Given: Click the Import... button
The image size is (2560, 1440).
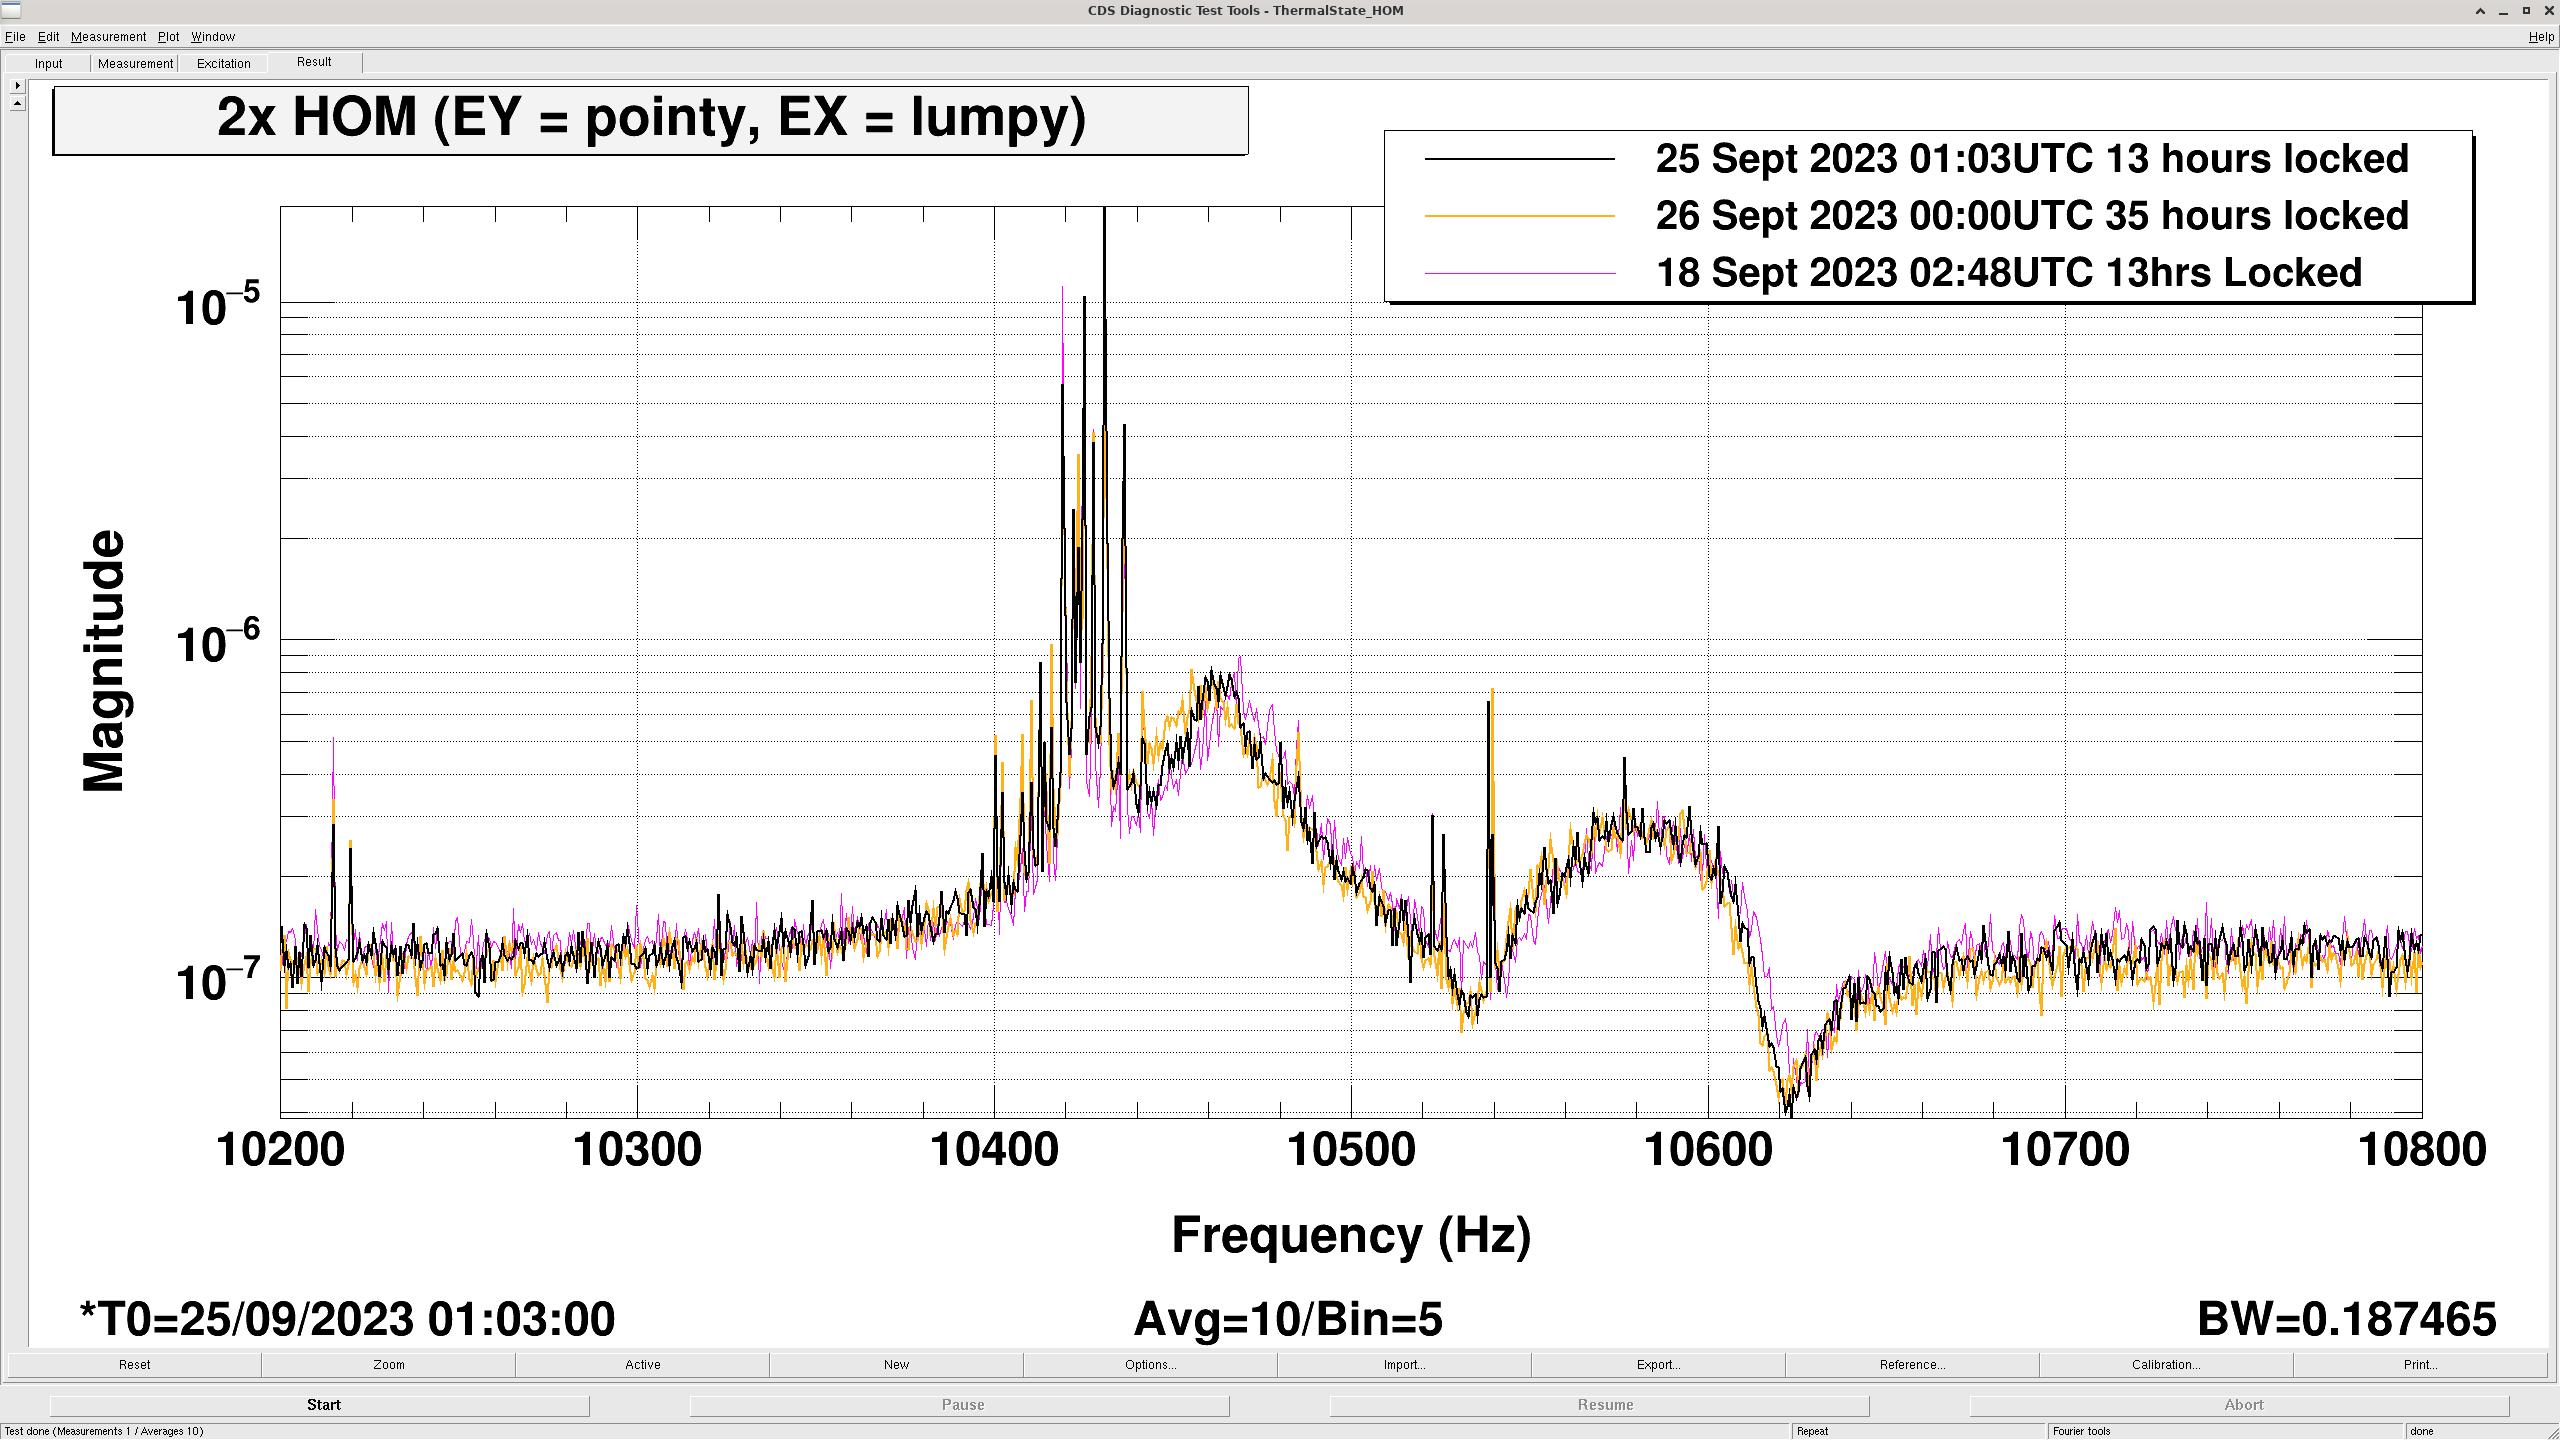Looking at the screenshot, I should 1405,1364.
